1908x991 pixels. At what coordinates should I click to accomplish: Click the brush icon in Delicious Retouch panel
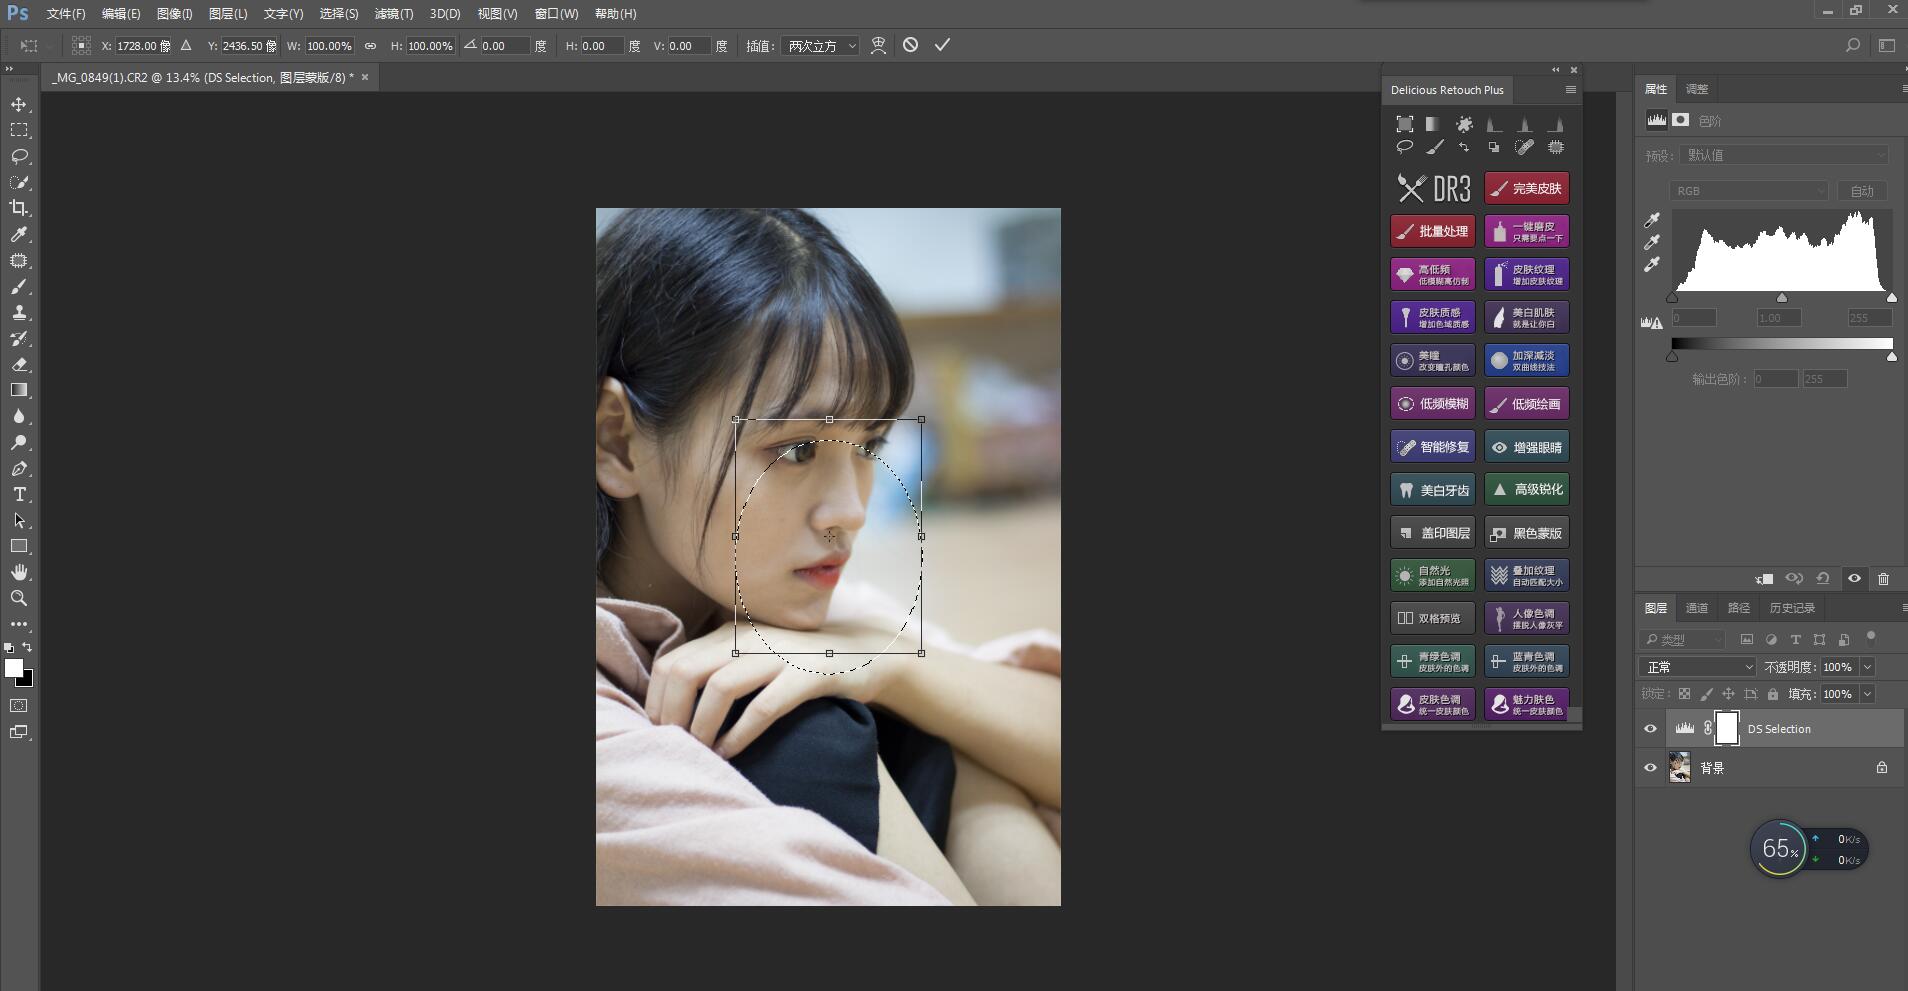(1436, 147)
